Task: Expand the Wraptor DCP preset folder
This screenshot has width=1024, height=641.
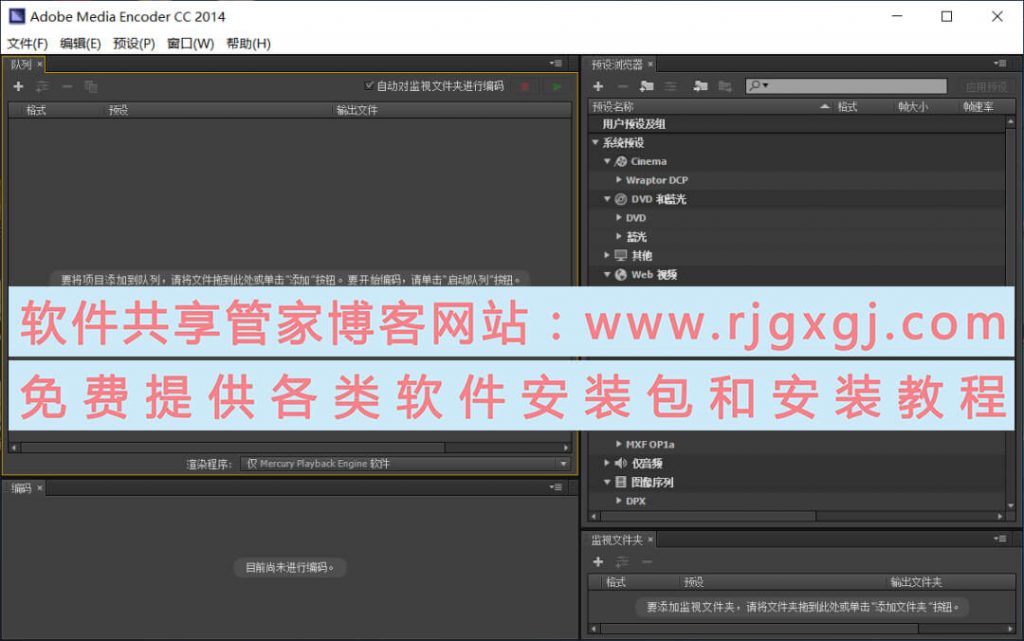Action: click(618, 180)
